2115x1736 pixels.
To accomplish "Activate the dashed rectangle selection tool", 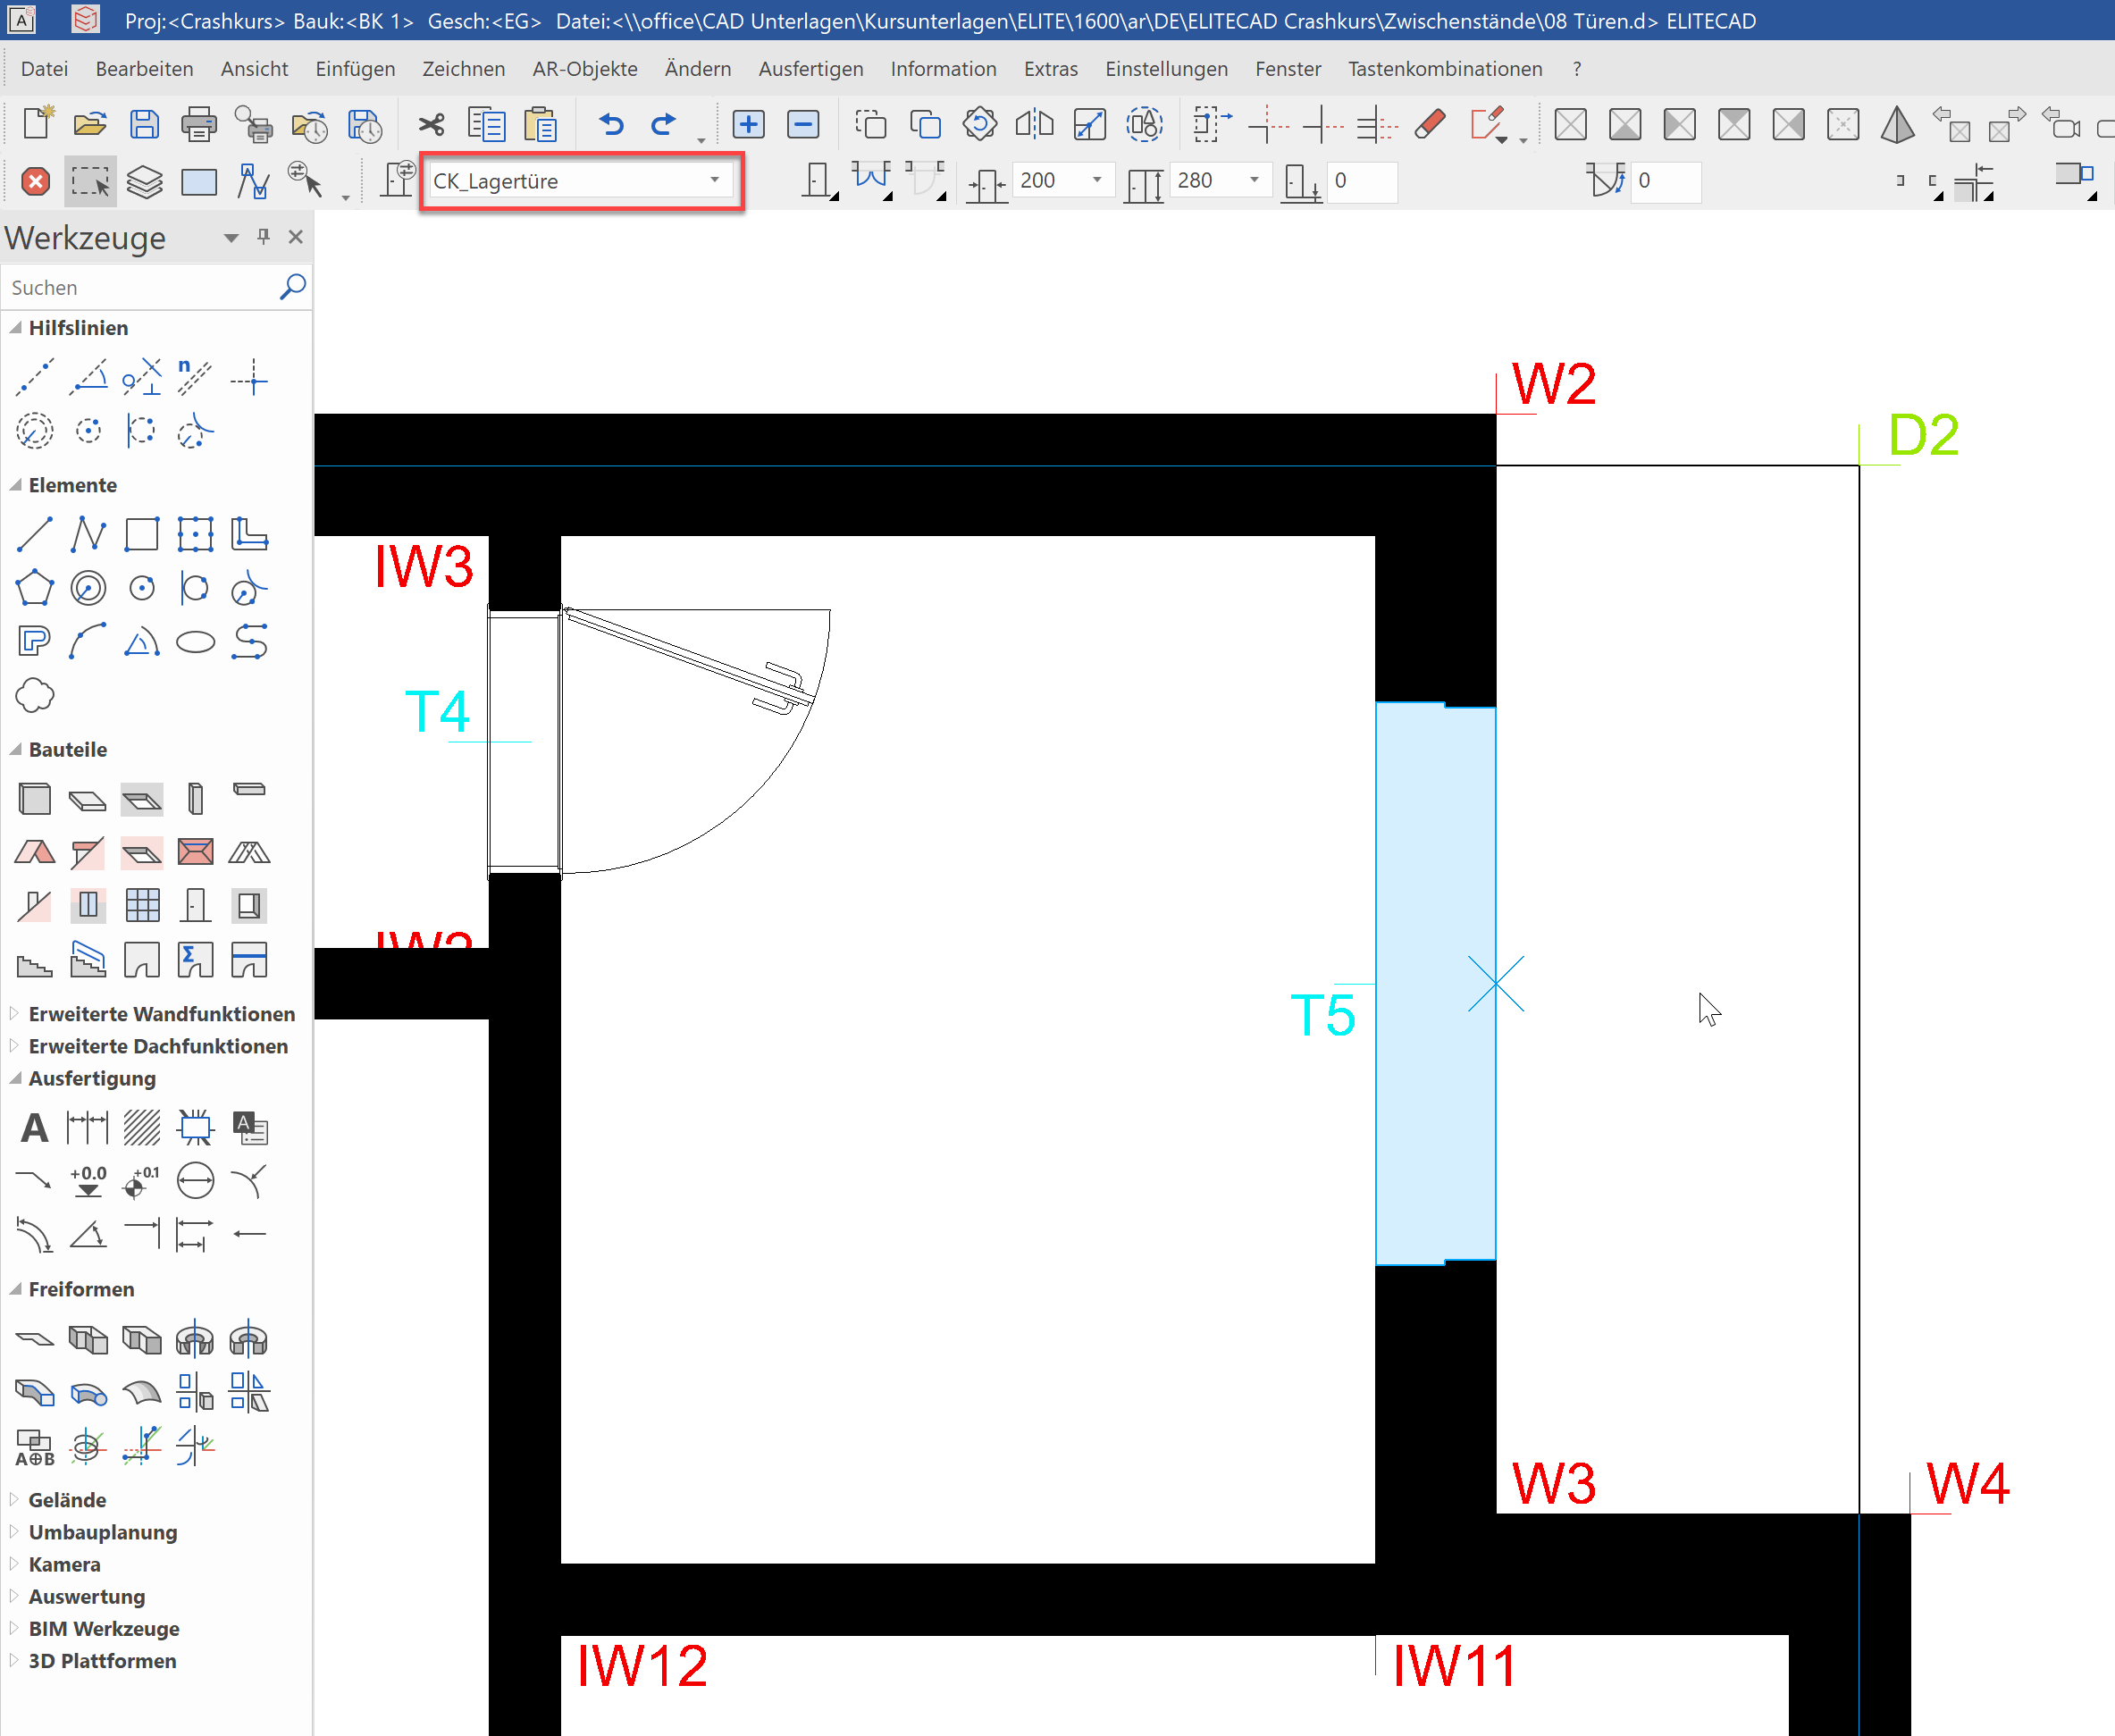I will [x=90, y=181].
